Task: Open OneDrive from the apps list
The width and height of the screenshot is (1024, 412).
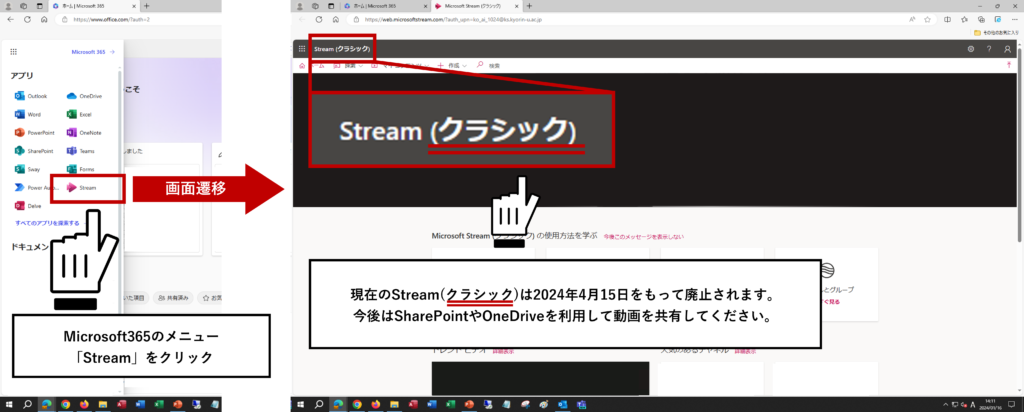Action: 84,96
